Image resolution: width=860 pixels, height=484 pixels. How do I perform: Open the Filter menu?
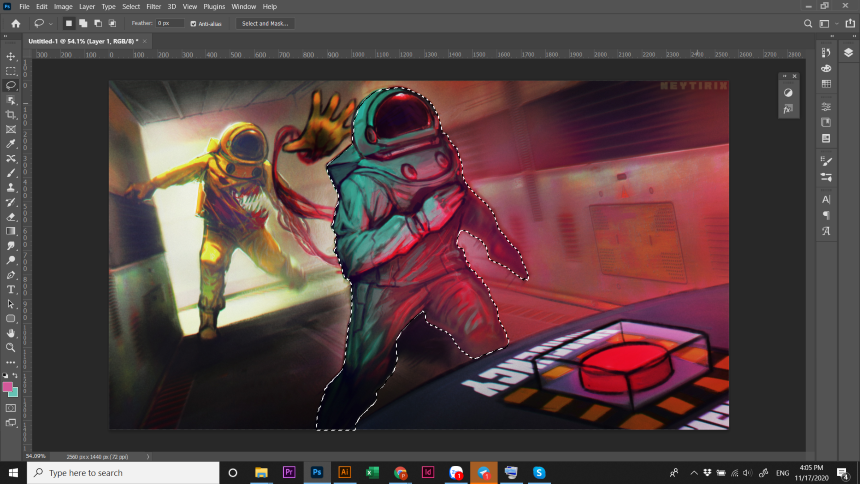(x=153, y=6)
